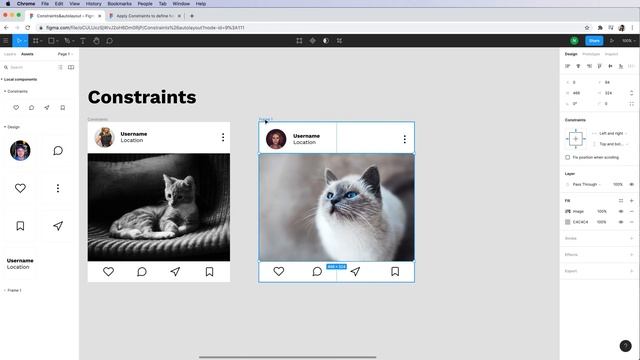Switch to the Inspect tab
The height and width of the screenshot is (360, 640).
coord(611,54)
